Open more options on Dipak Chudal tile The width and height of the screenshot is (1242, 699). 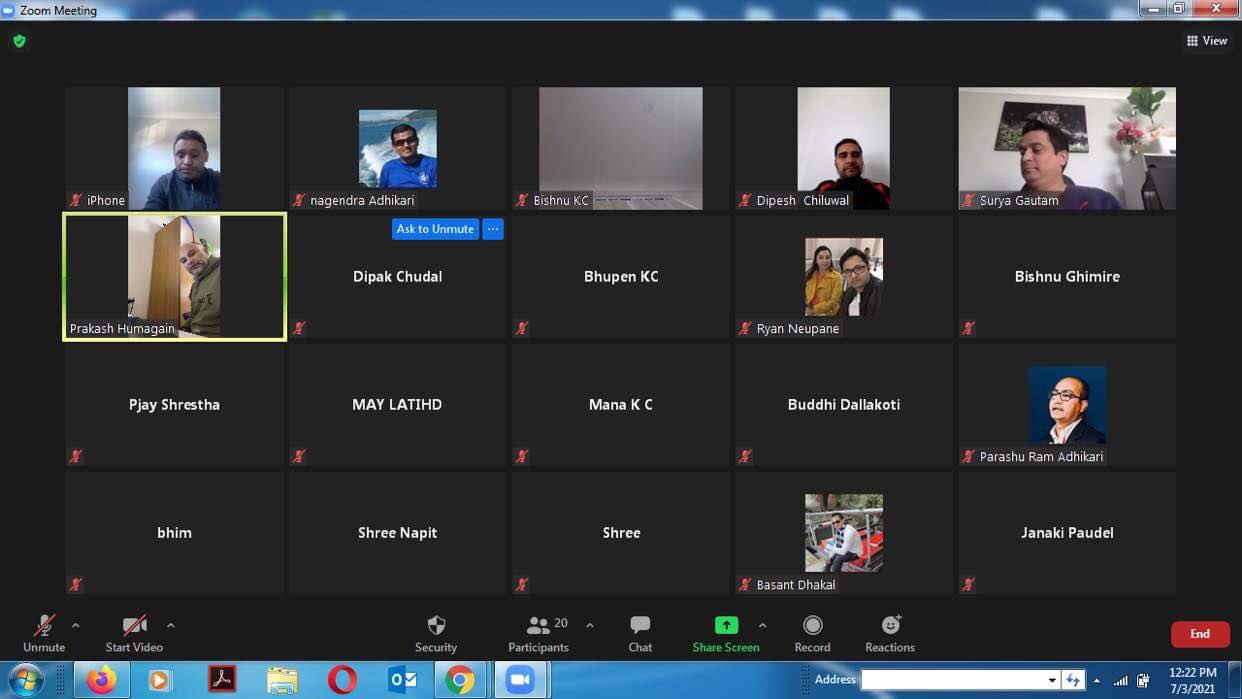(x=493, y=229)
